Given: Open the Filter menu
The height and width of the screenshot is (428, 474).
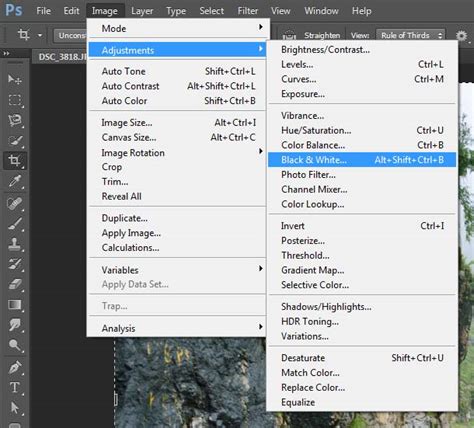Looking at the screenshot, I should 248,11.
